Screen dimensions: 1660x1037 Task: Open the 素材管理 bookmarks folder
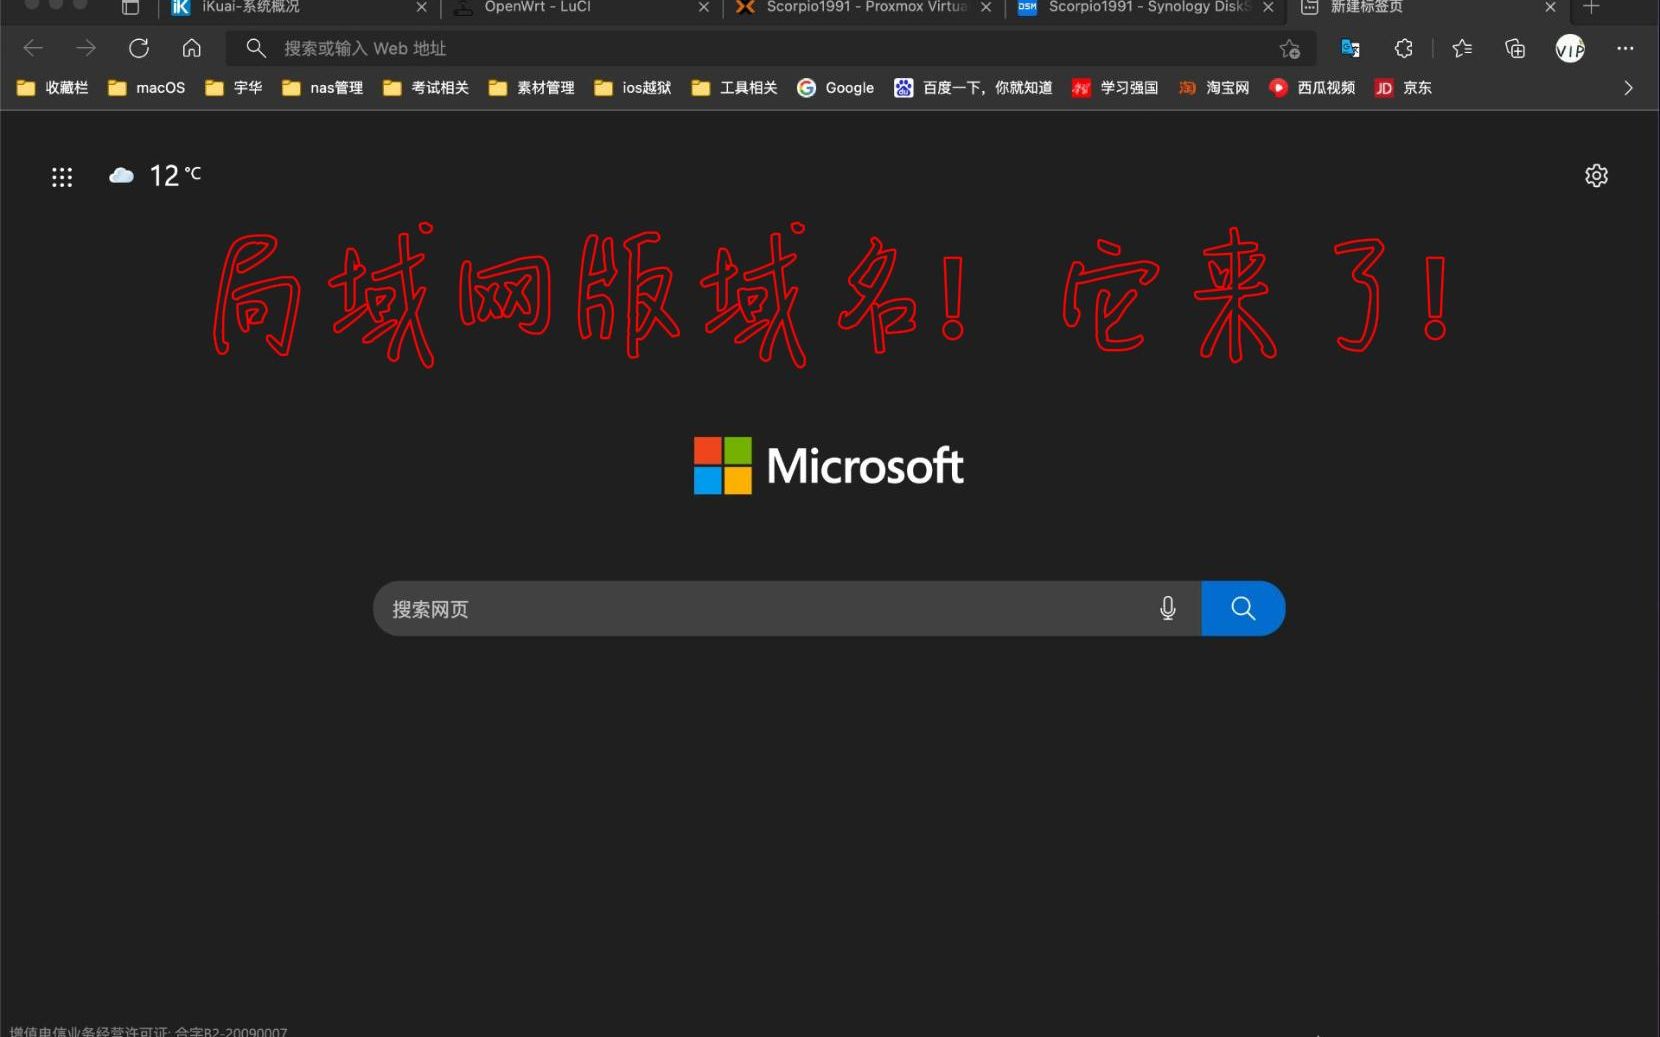pyautogui.click(x=532, y=88)
